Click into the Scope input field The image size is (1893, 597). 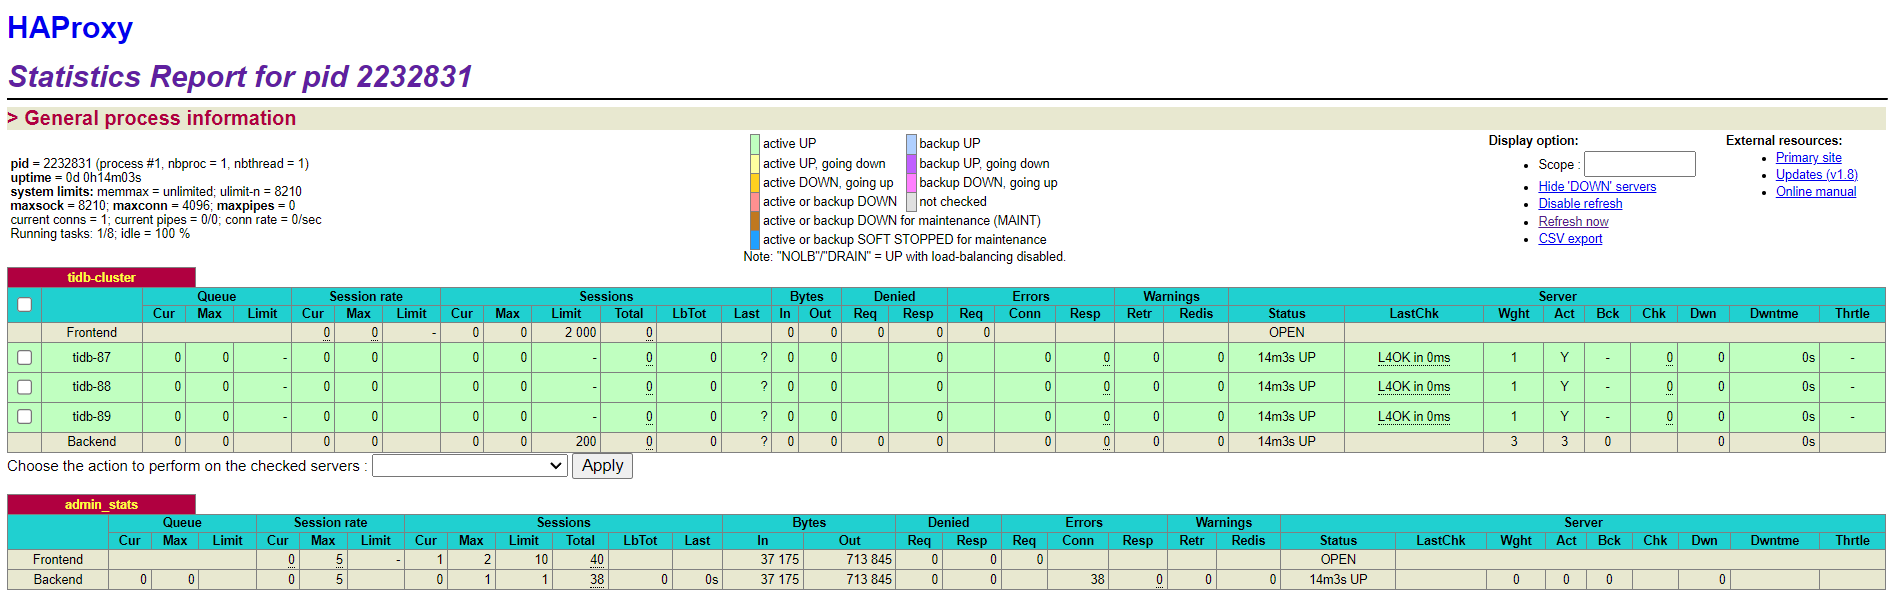tap(1639, 164)
